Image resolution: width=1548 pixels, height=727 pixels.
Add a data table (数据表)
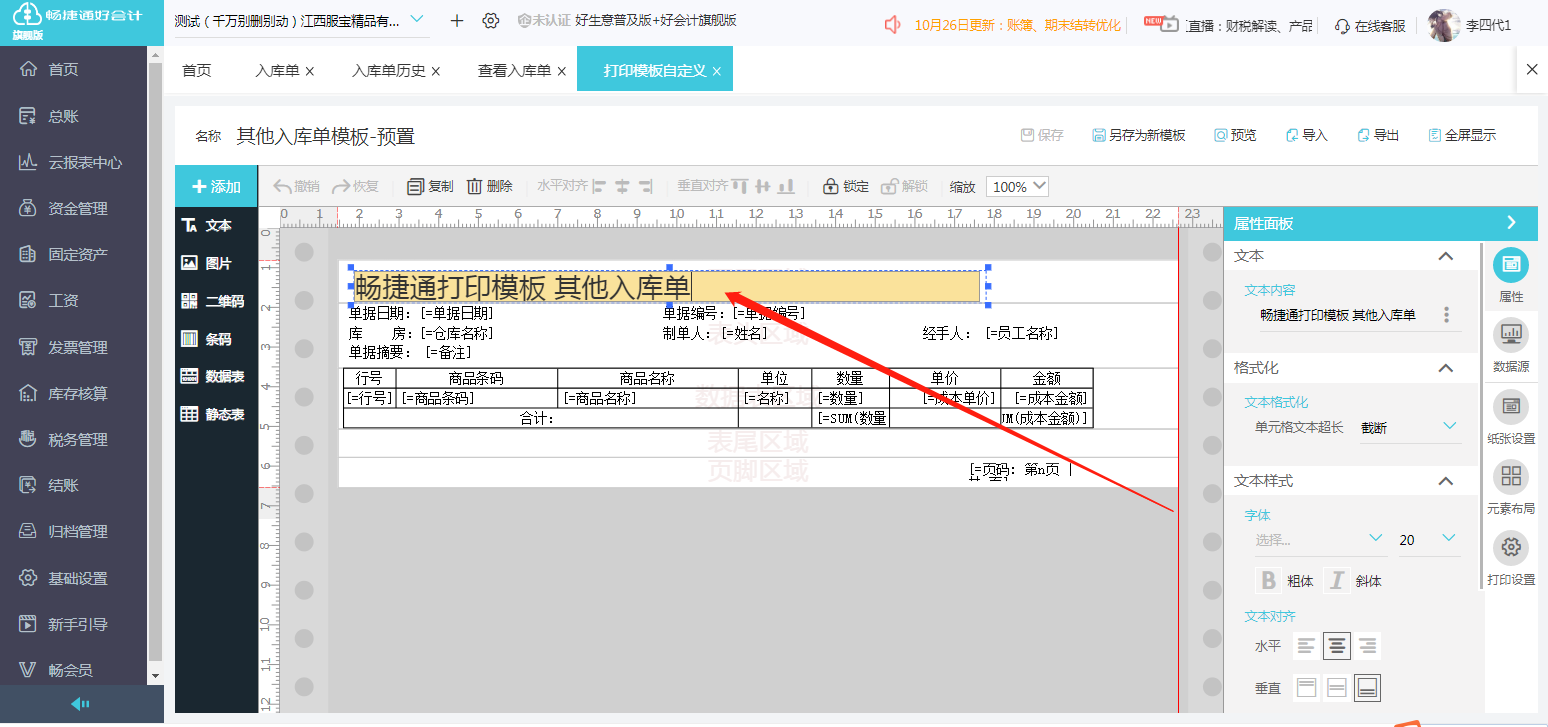211,376
